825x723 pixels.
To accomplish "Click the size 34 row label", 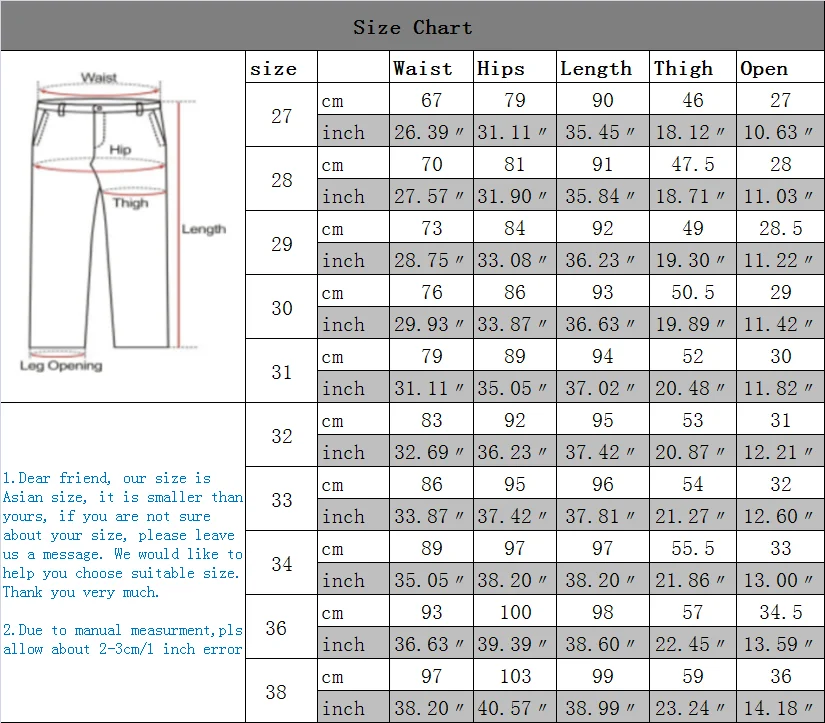I will pyautogui.click(x=281, y=564).
